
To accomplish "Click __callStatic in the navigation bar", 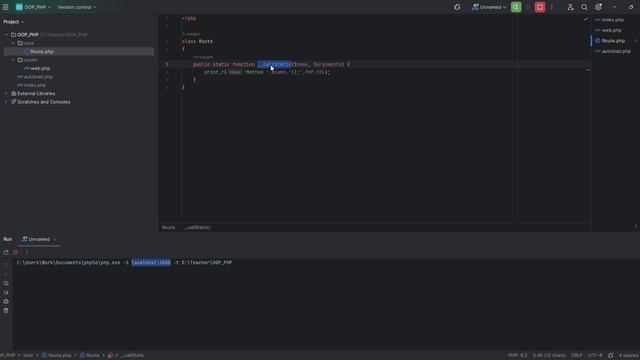I will [x=126, y=356].
